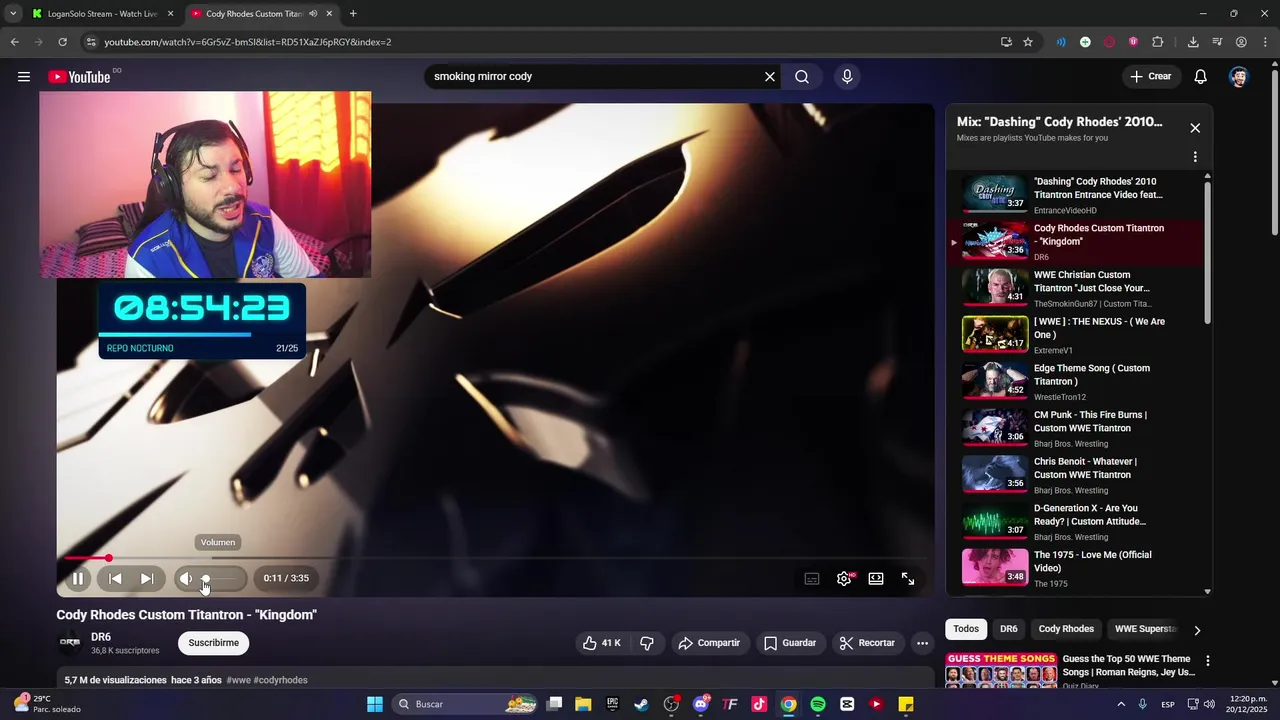Play Dashing Cody Rhodes 2010 Titantron video
The width and height of the screenshot is (1280, 720).
pyautogui.click(x=1074, y=195)
